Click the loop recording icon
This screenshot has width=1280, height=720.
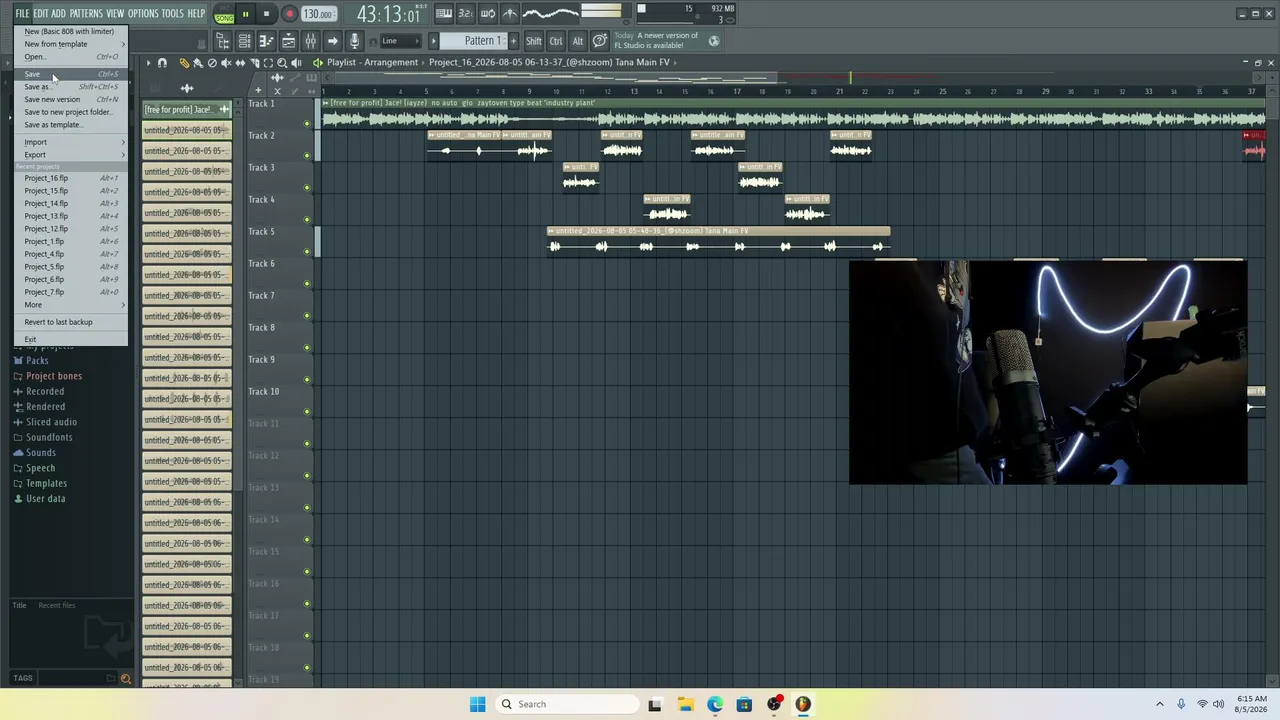[x=488, y=13]
